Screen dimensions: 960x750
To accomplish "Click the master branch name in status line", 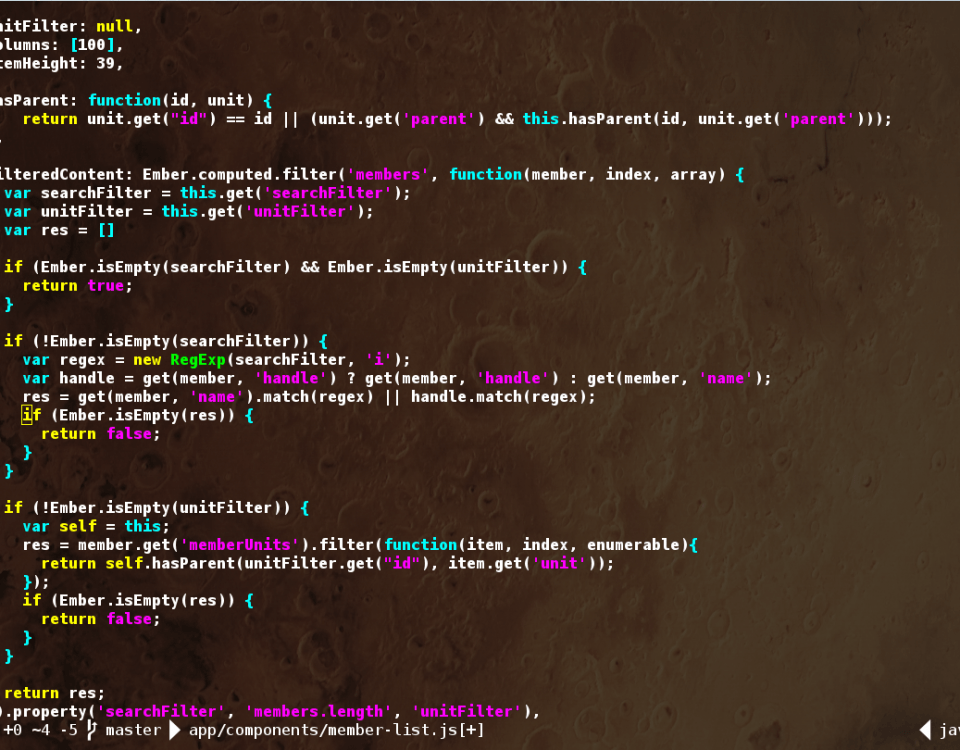I will click(x=133, y=730).
